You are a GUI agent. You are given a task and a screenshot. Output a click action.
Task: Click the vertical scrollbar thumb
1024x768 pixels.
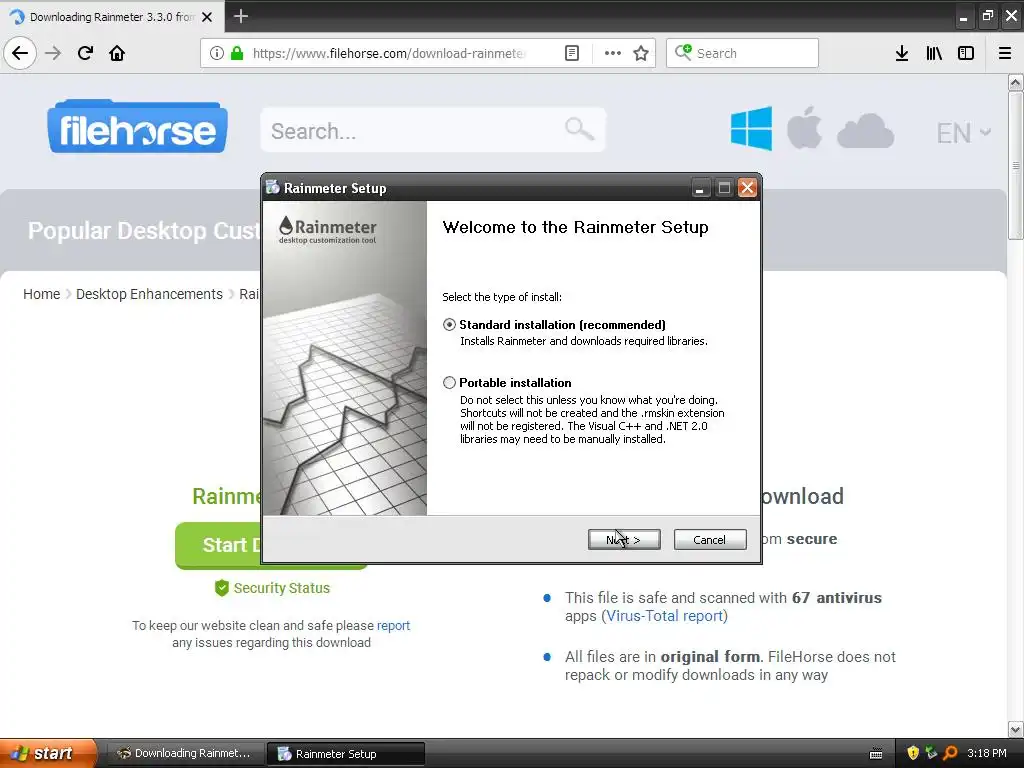[1015, 166]
